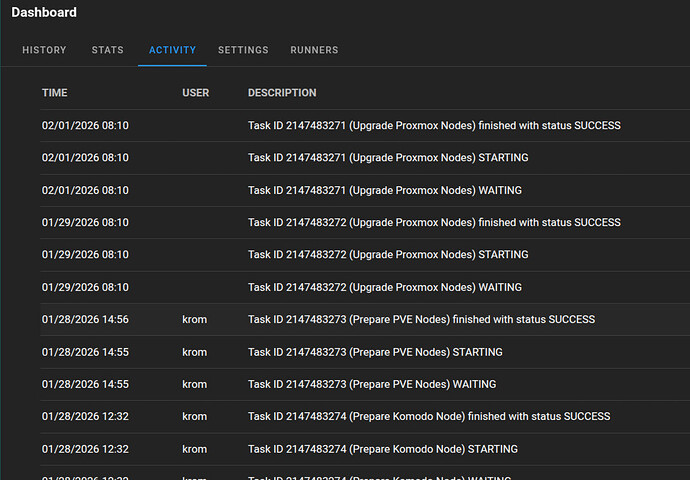This screenshot has width=690, height=480.
Task: Select Prepare Komodo Node STARTING row
Action: click(383, 449)
